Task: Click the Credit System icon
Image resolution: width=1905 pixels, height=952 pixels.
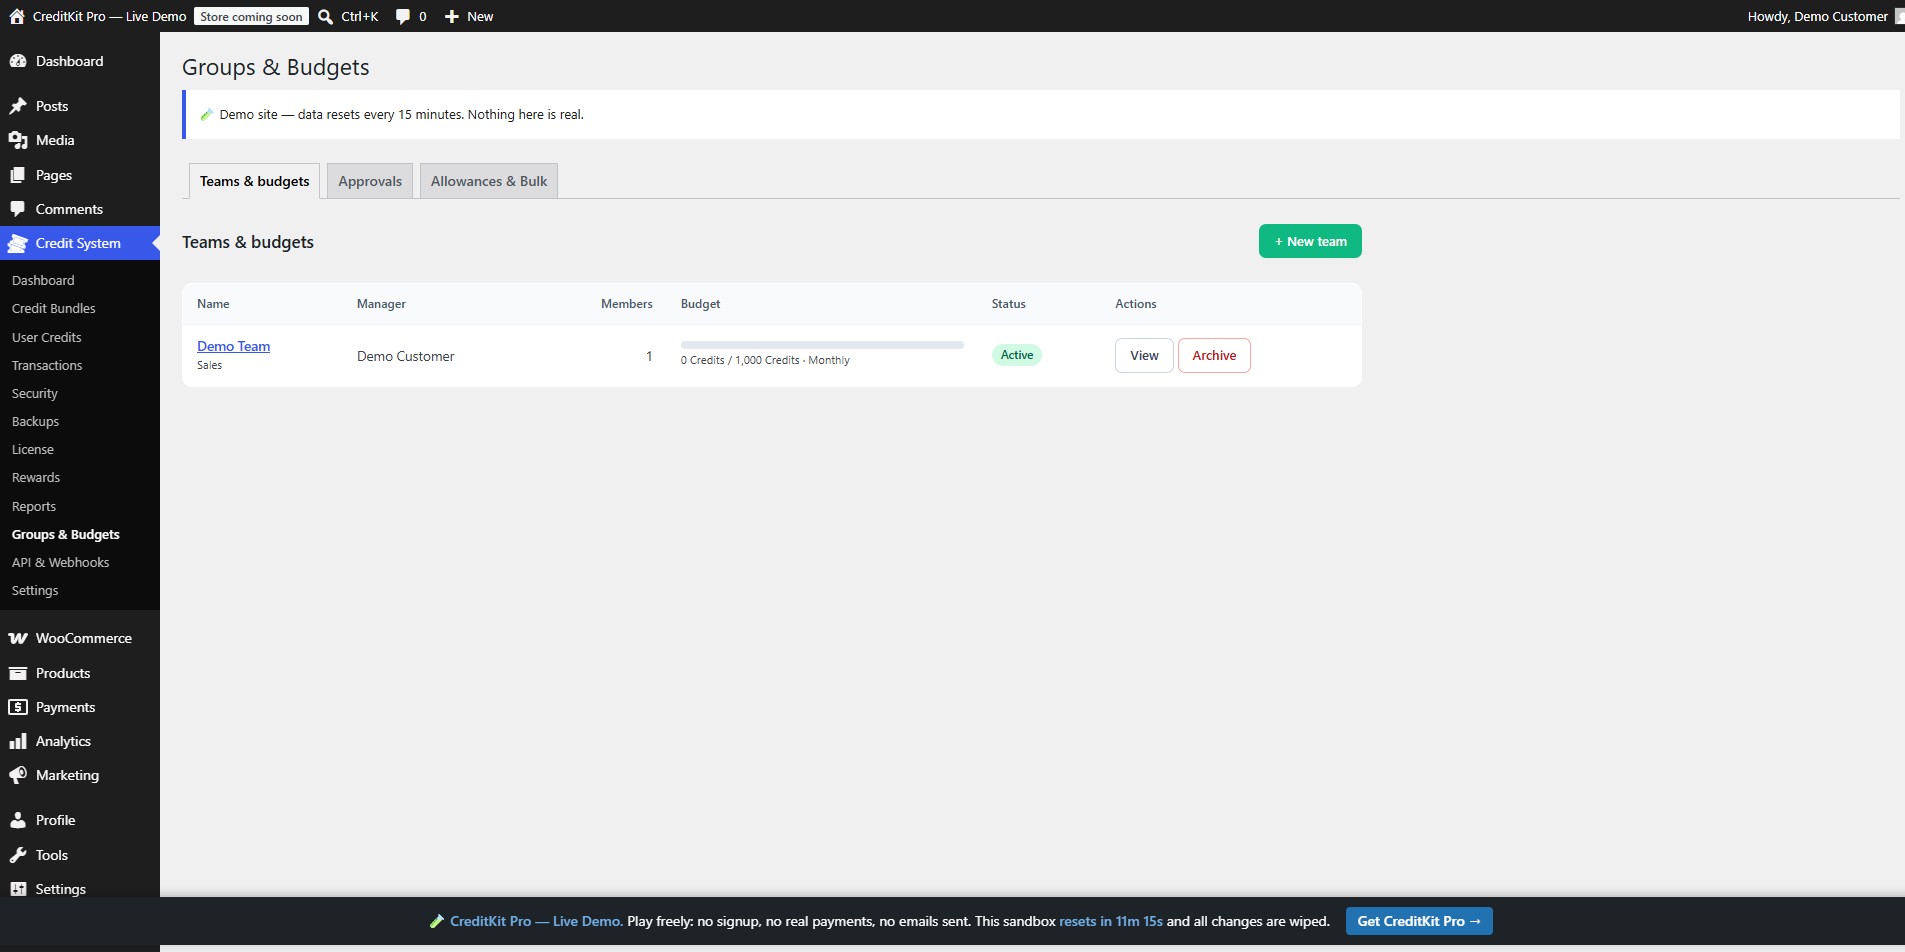Action: coord(18,243)
